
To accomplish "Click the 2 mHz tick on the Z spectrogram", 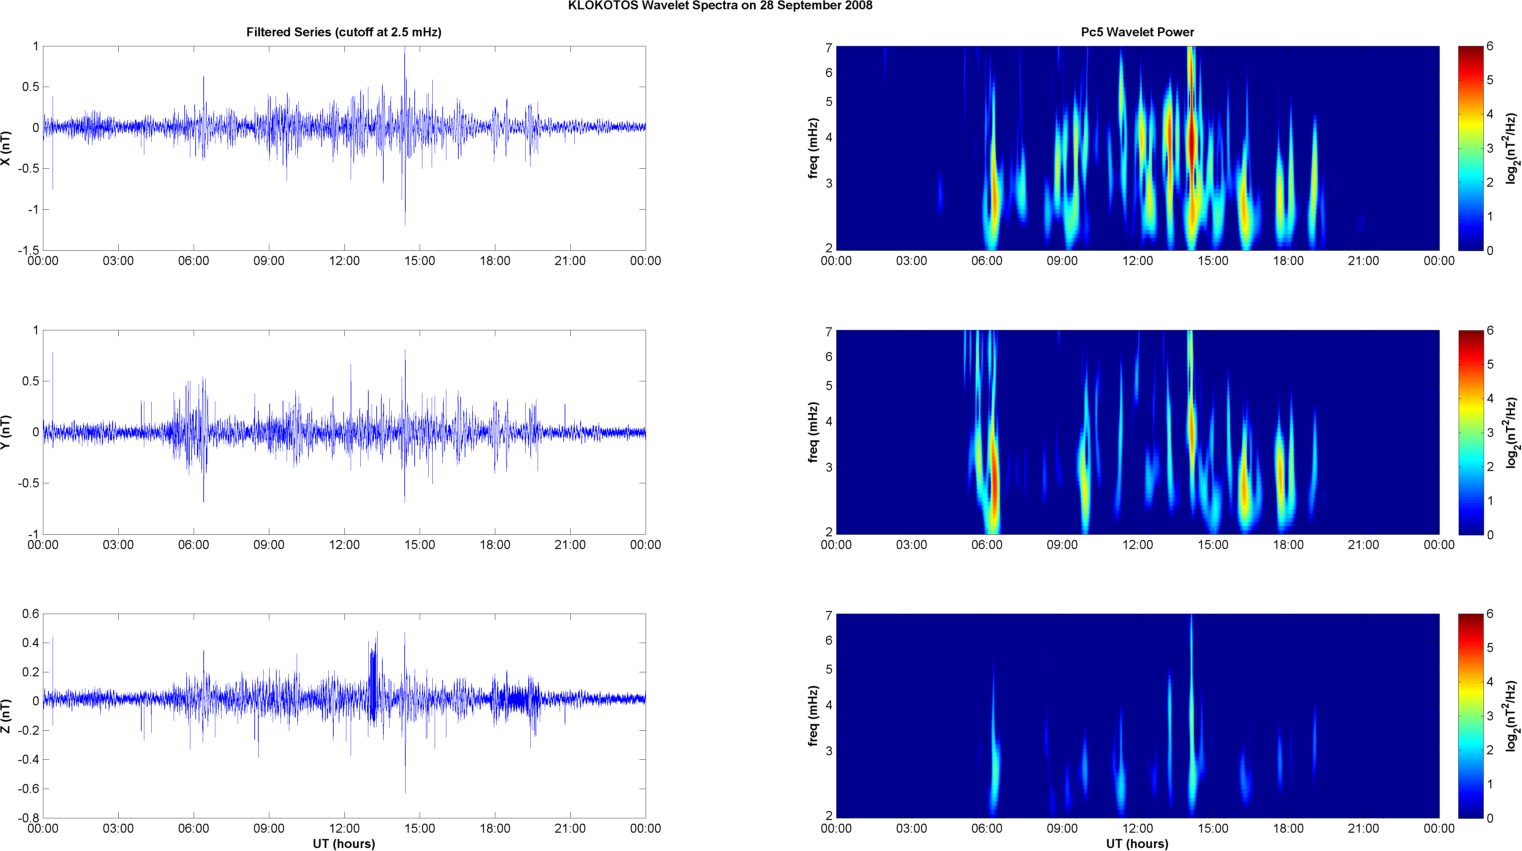I will (x=829, y=816).
